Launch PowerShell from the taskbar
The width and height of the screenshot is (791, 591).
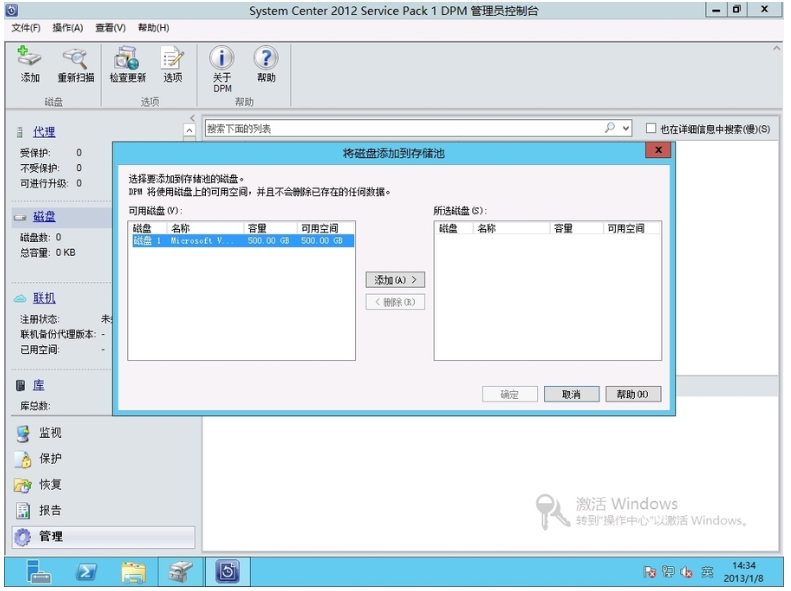[86, 572]
